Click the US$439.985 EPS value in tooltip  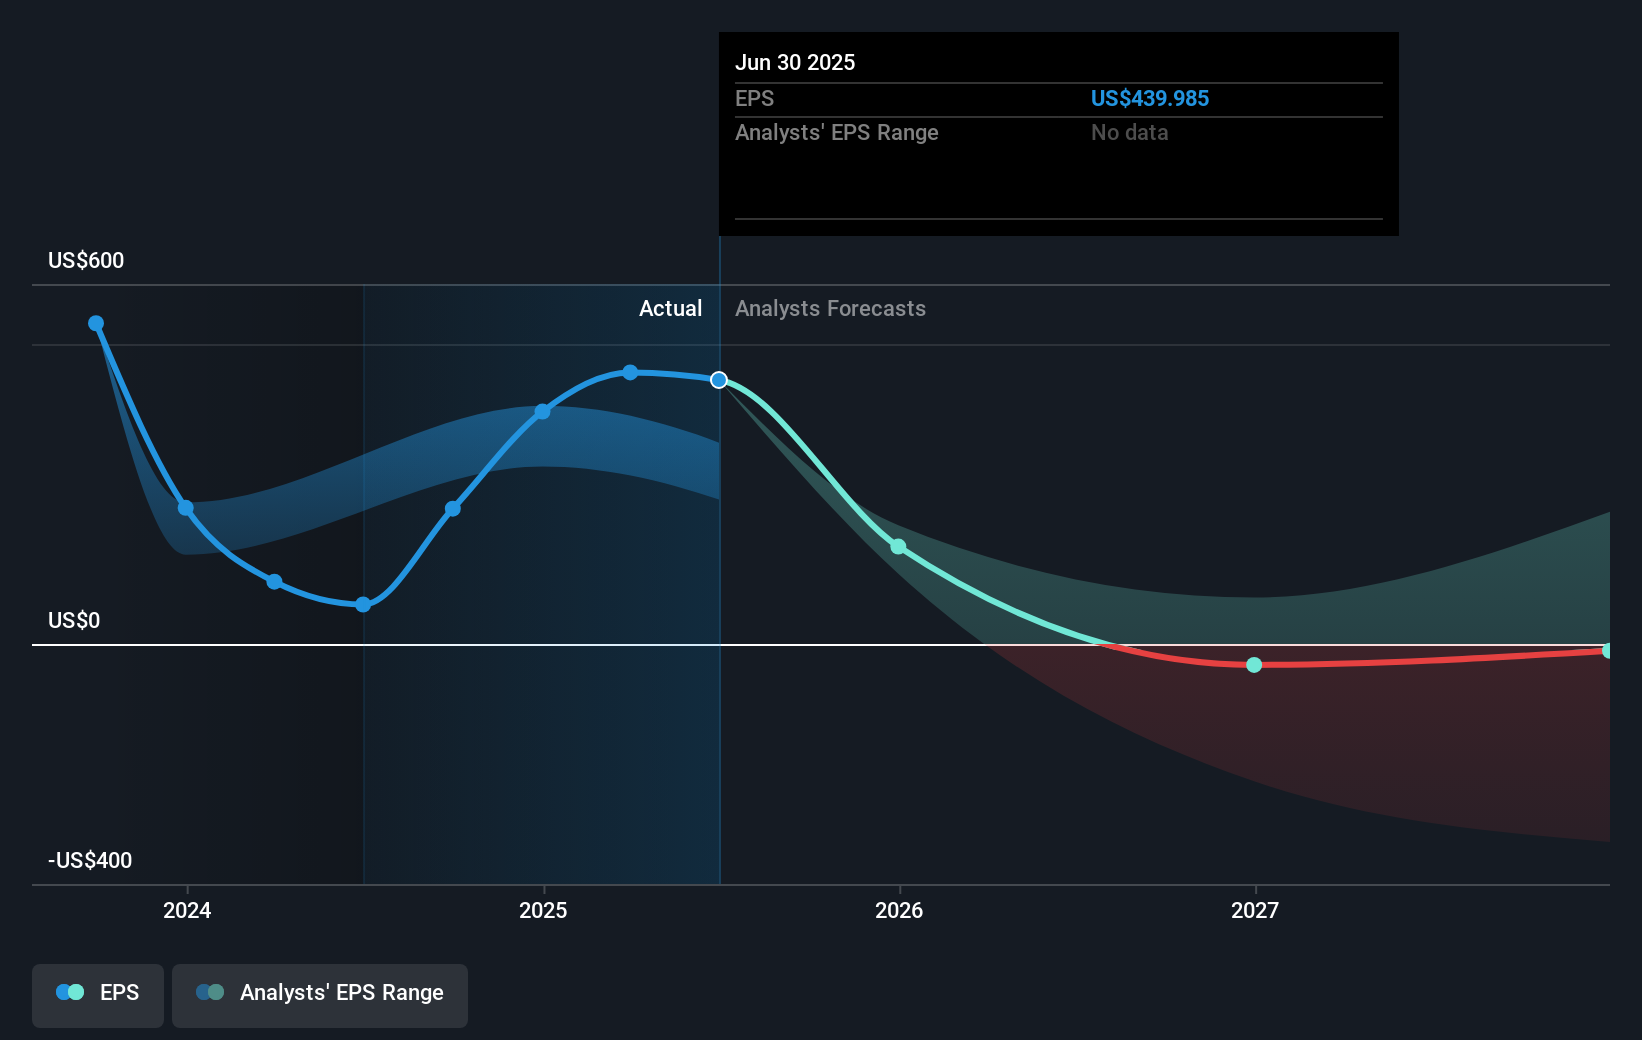click(1149, 98)
